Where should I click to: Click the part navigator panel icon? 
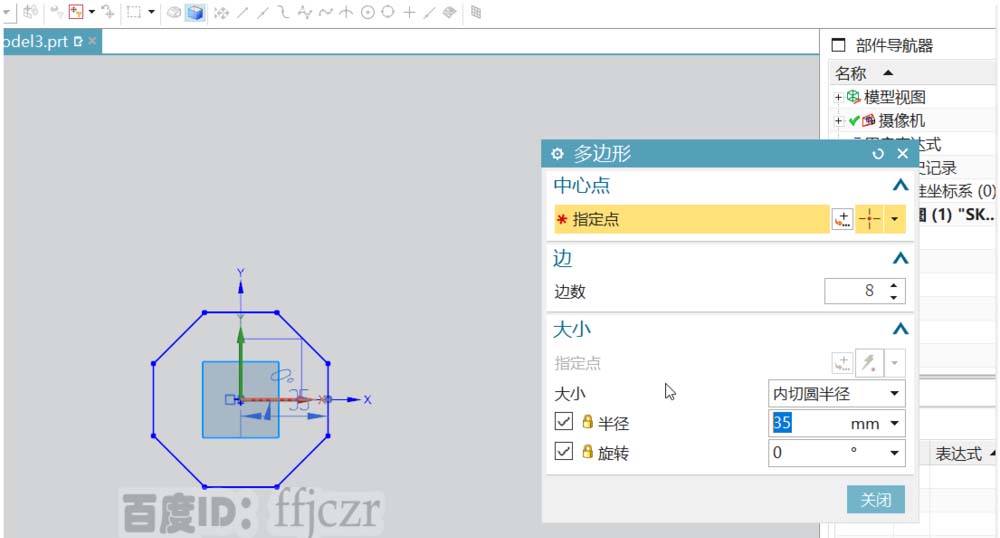tap(839, 45)
